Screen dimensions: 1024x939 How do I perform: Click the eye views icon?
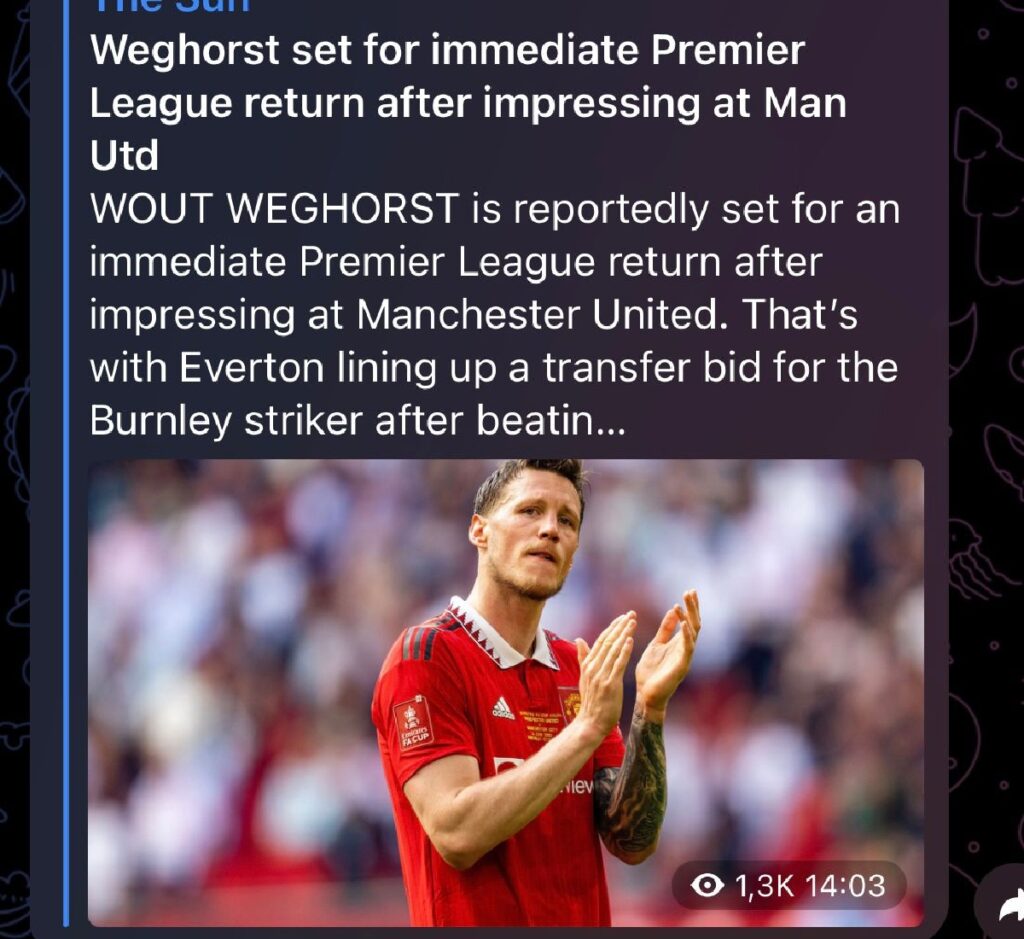(x=707, y=885)
